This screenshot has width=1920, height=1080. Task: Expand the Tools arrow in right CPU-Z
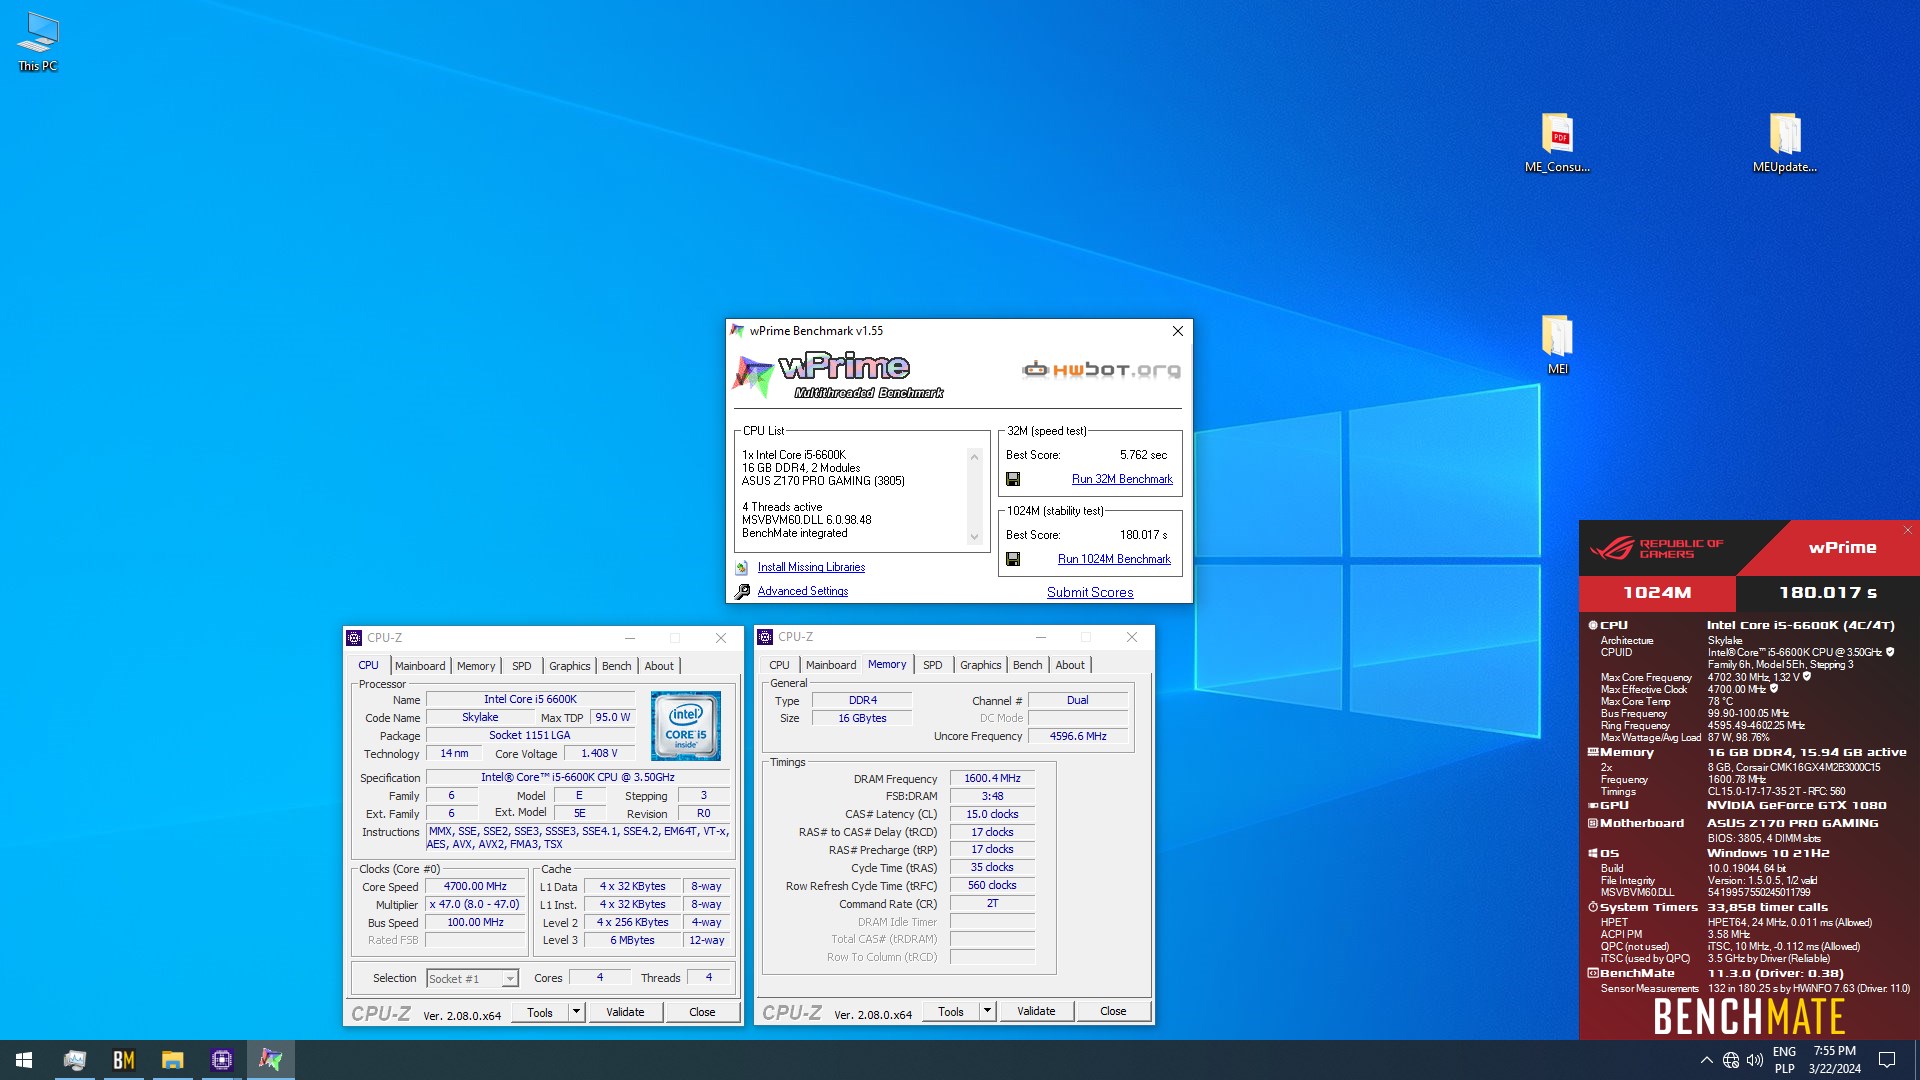987,1011
